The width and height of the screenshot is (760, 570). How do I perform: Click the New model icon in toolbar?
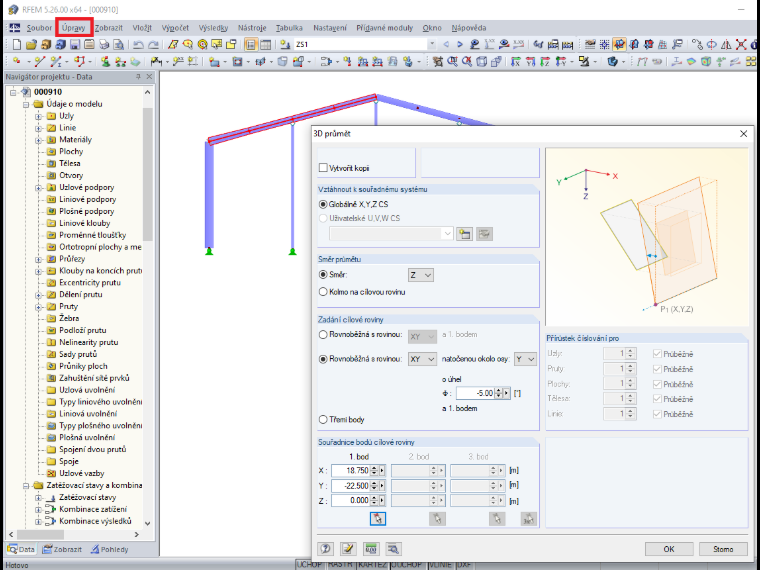pos(17,45)
